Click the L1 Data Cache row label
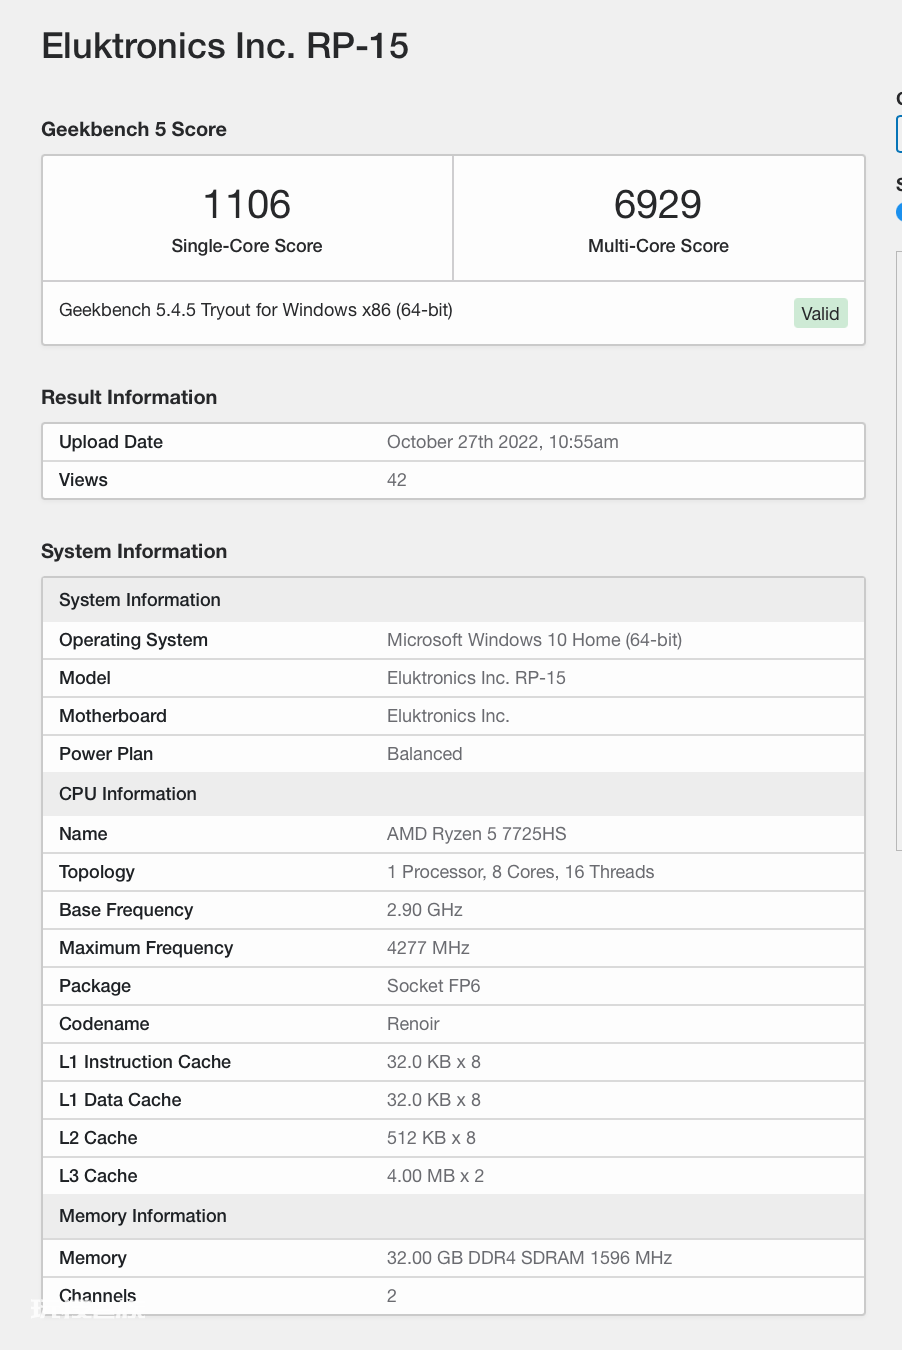Screen dimensions: 902x1350 coord(120,1100)
